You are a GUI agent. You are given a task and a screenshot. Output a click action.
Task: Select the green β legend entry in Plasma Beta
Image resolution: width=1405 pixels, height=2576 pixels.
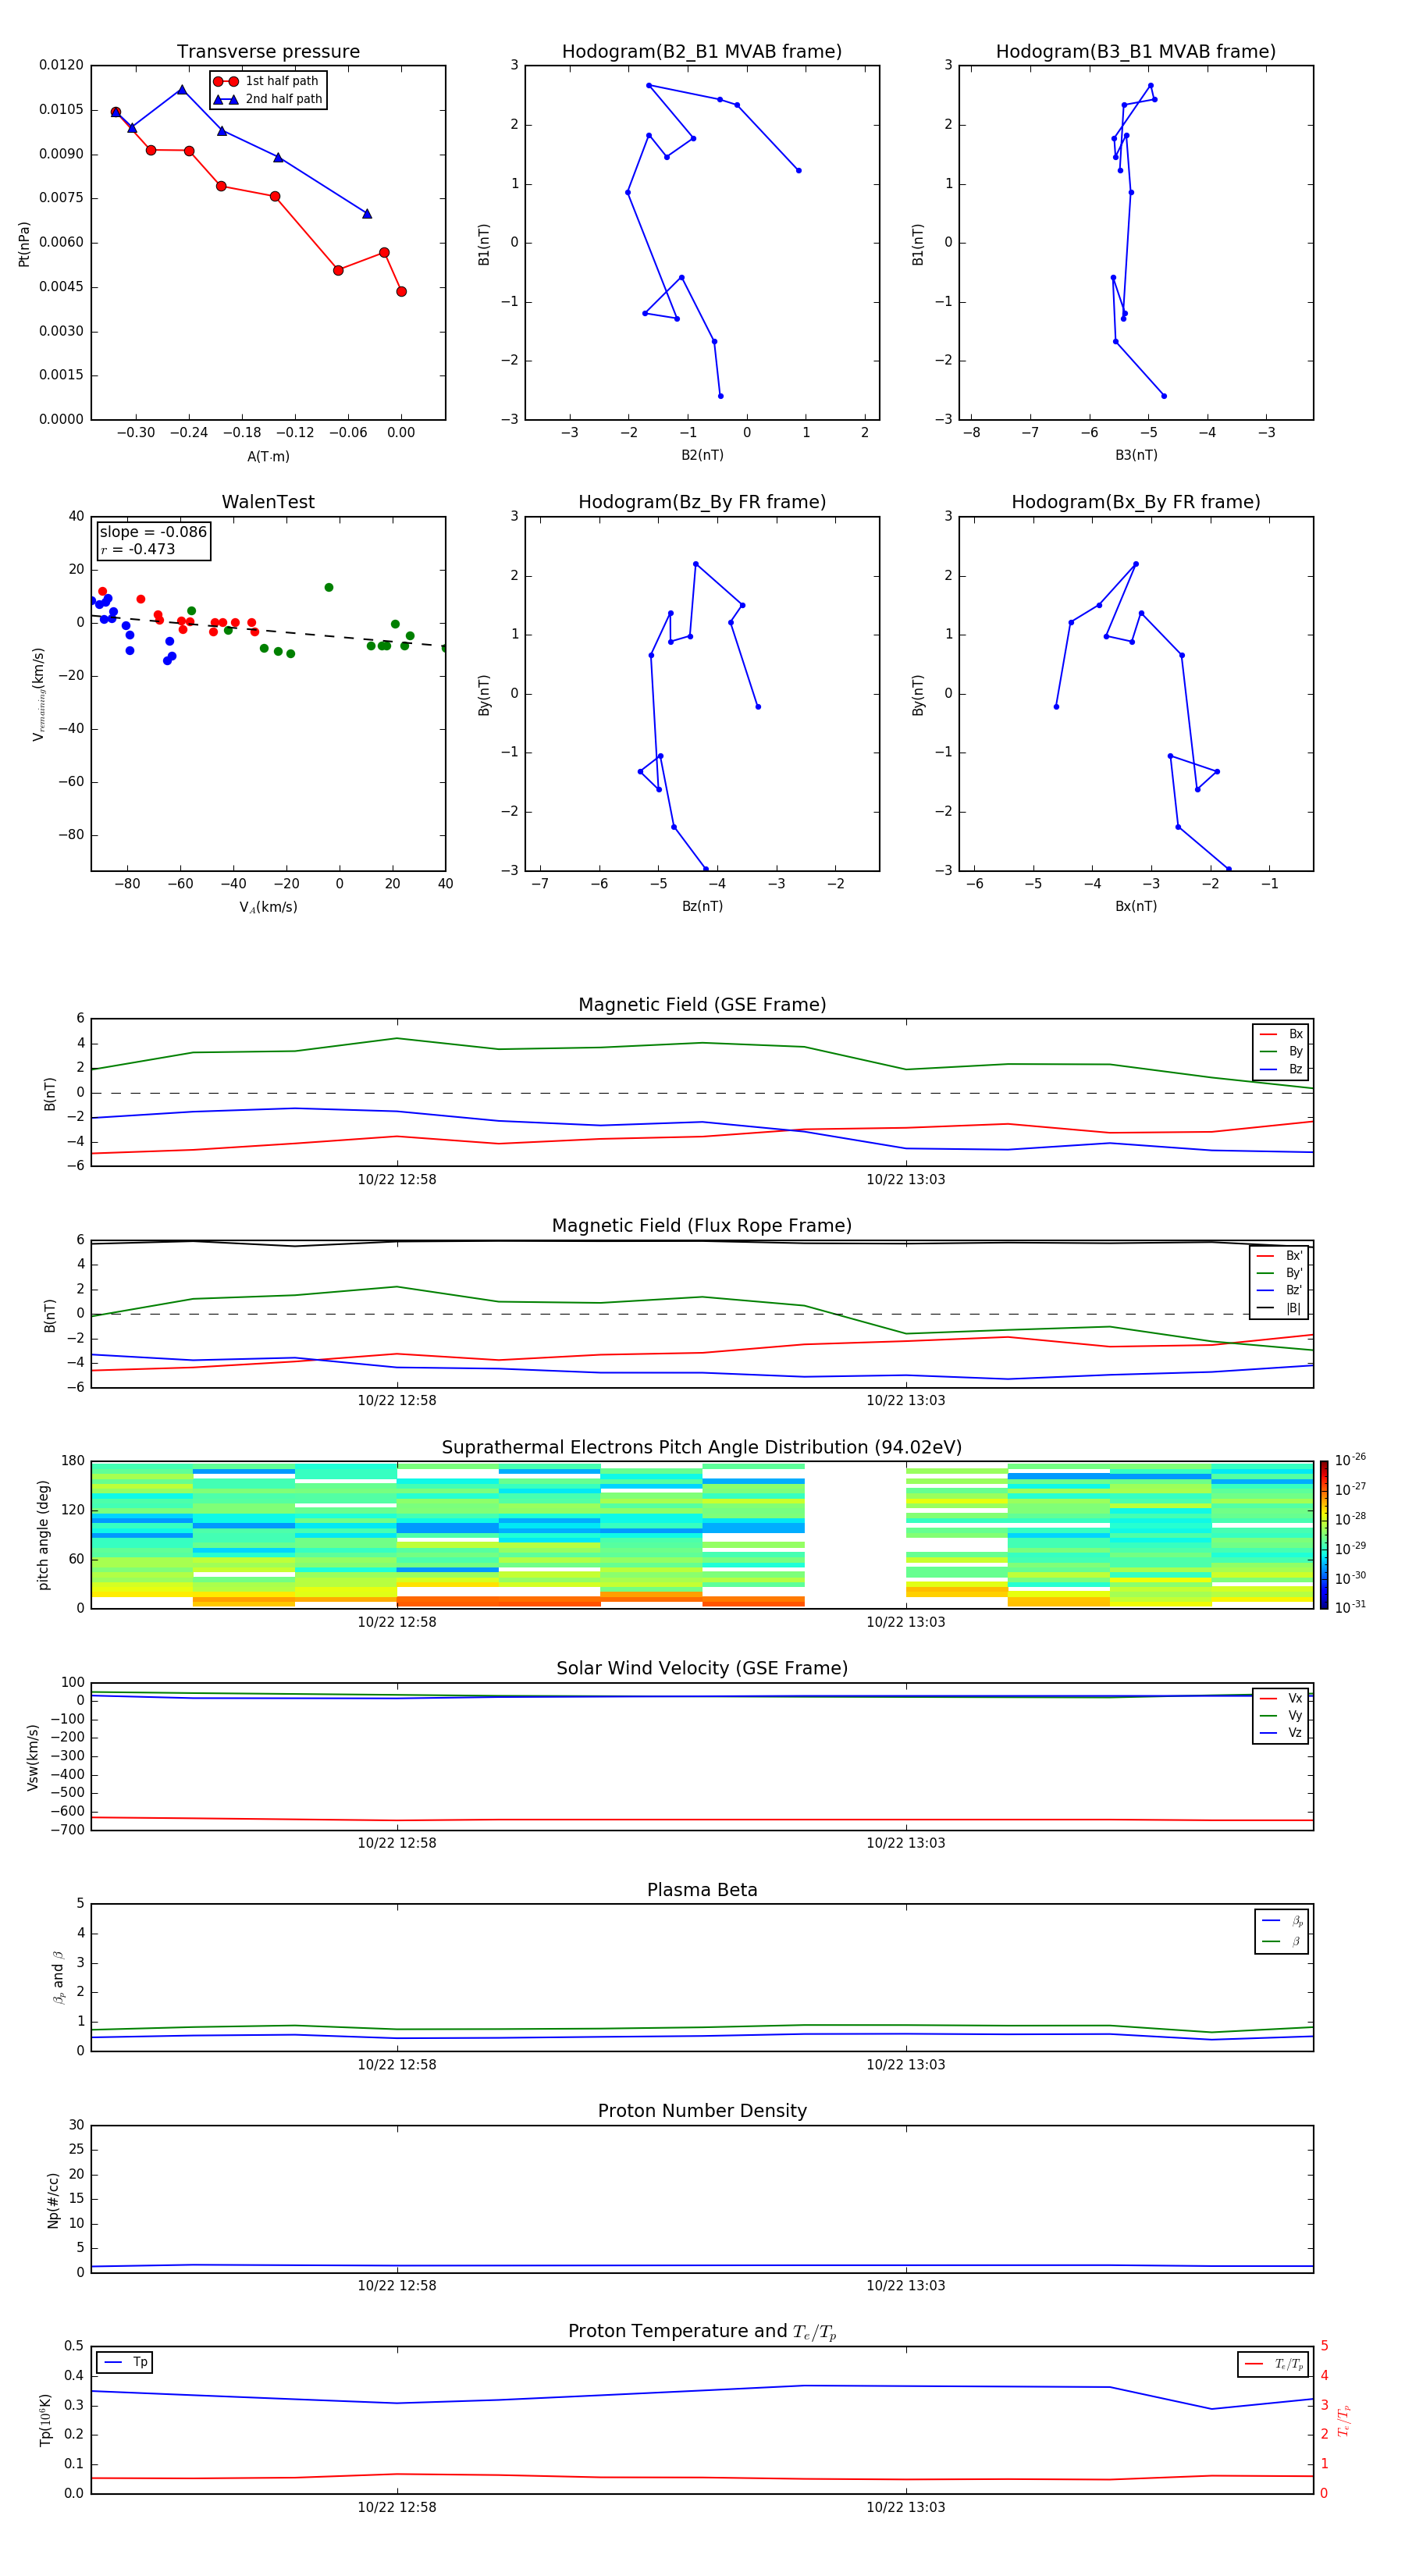1281,1941
